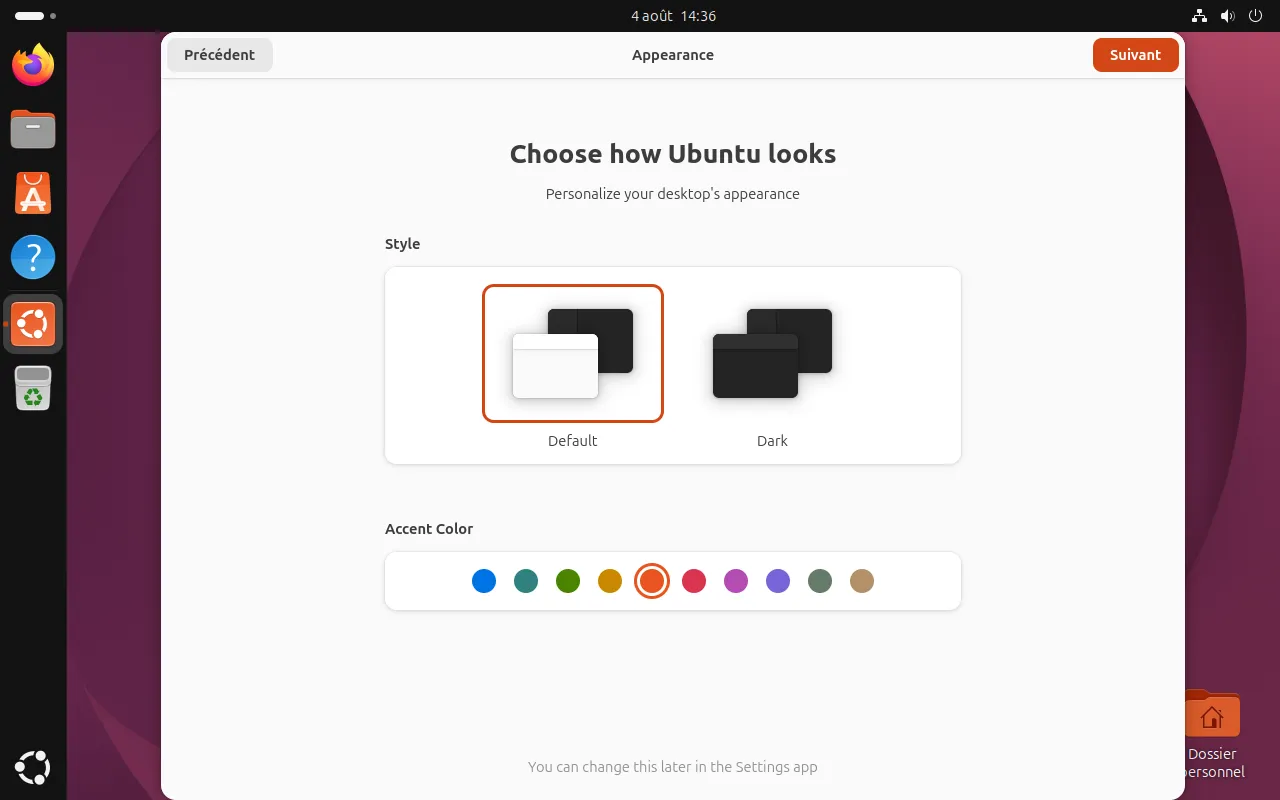Choose the magenta accent color
The width and height of the screenshot is (1280, 800).
point(736,581)
